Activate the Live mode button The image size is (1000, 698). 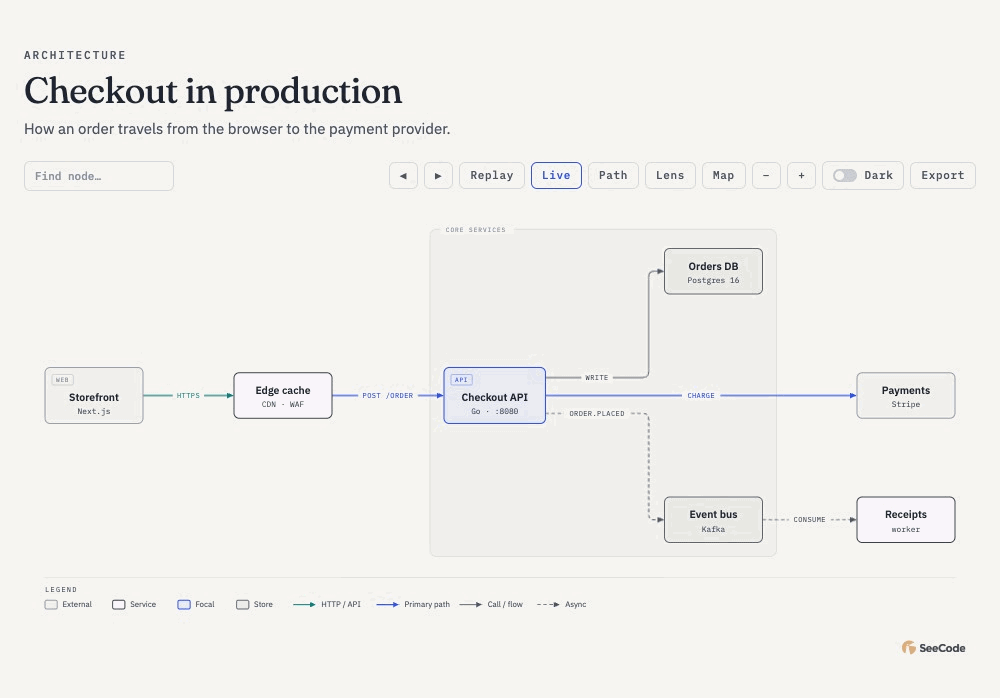tap(556, 175)
